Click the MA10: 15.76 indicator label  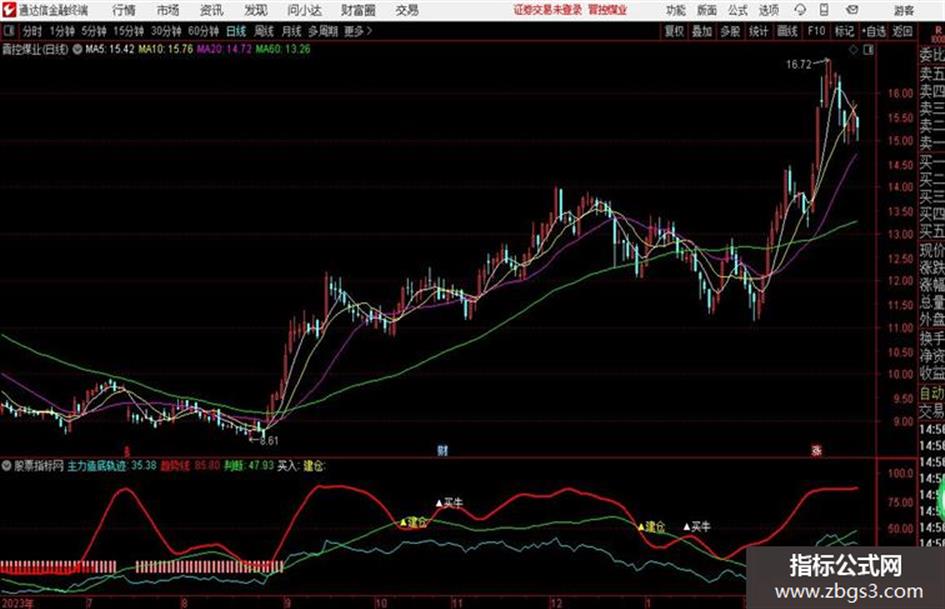point(165,49)
